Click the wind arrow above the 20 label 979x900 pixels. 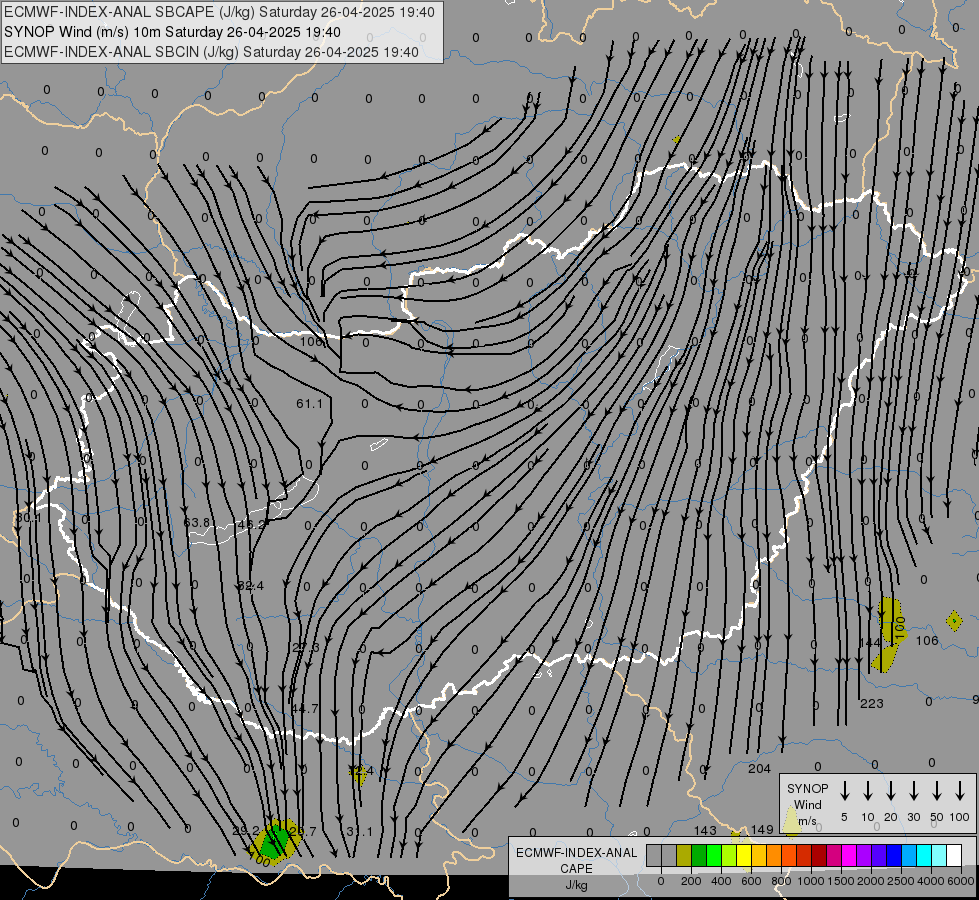coord(890,791)
